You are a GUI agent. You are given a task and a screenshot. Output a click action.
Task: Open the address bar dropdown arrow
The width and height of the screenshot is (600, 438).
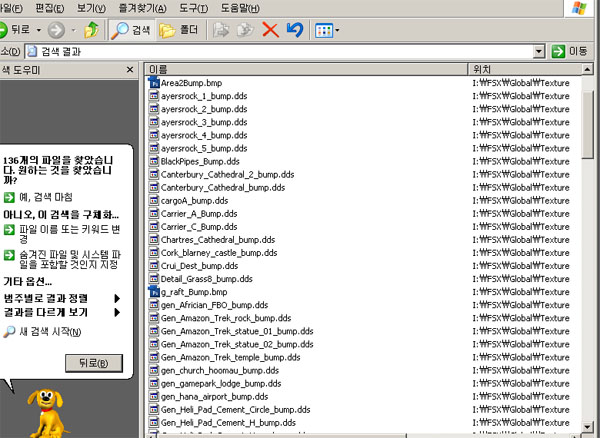pyautogui.click(x=539, y=51)
